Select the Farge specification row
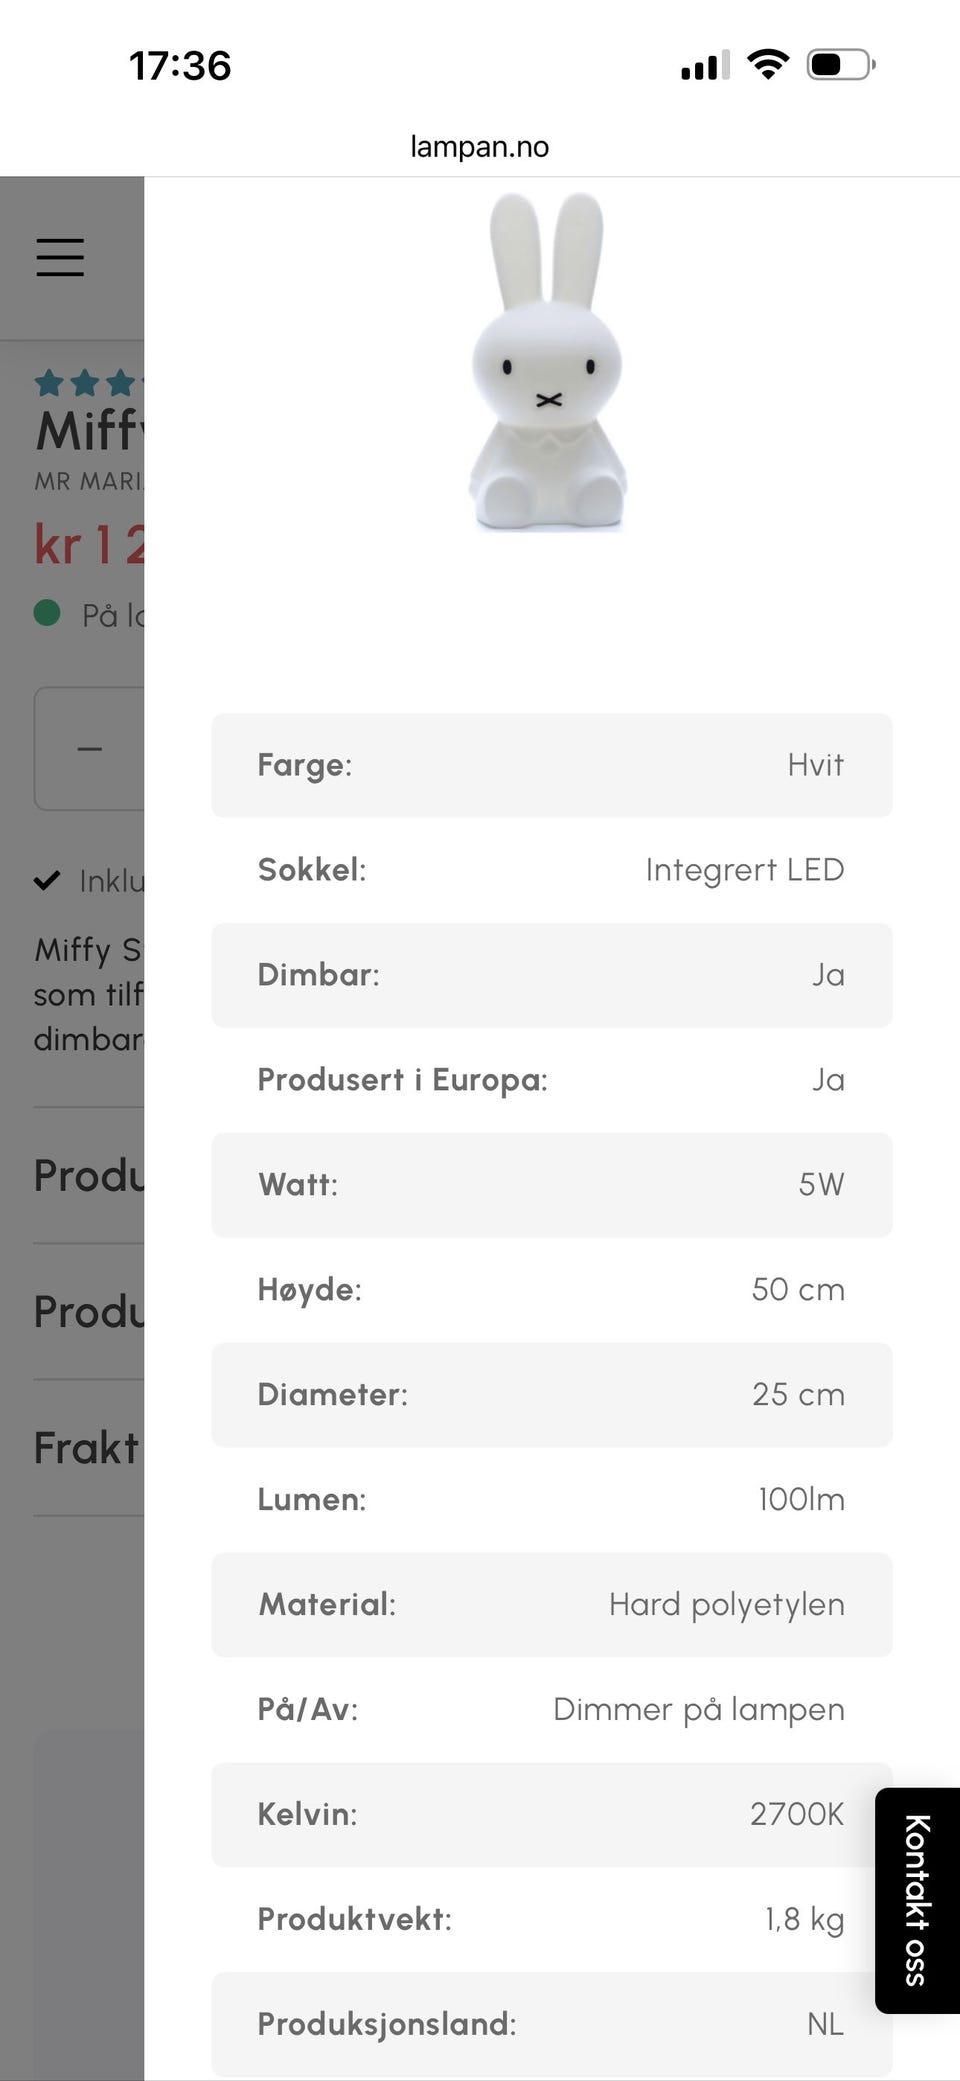The image size is (960, 2081). coord(551,765)
